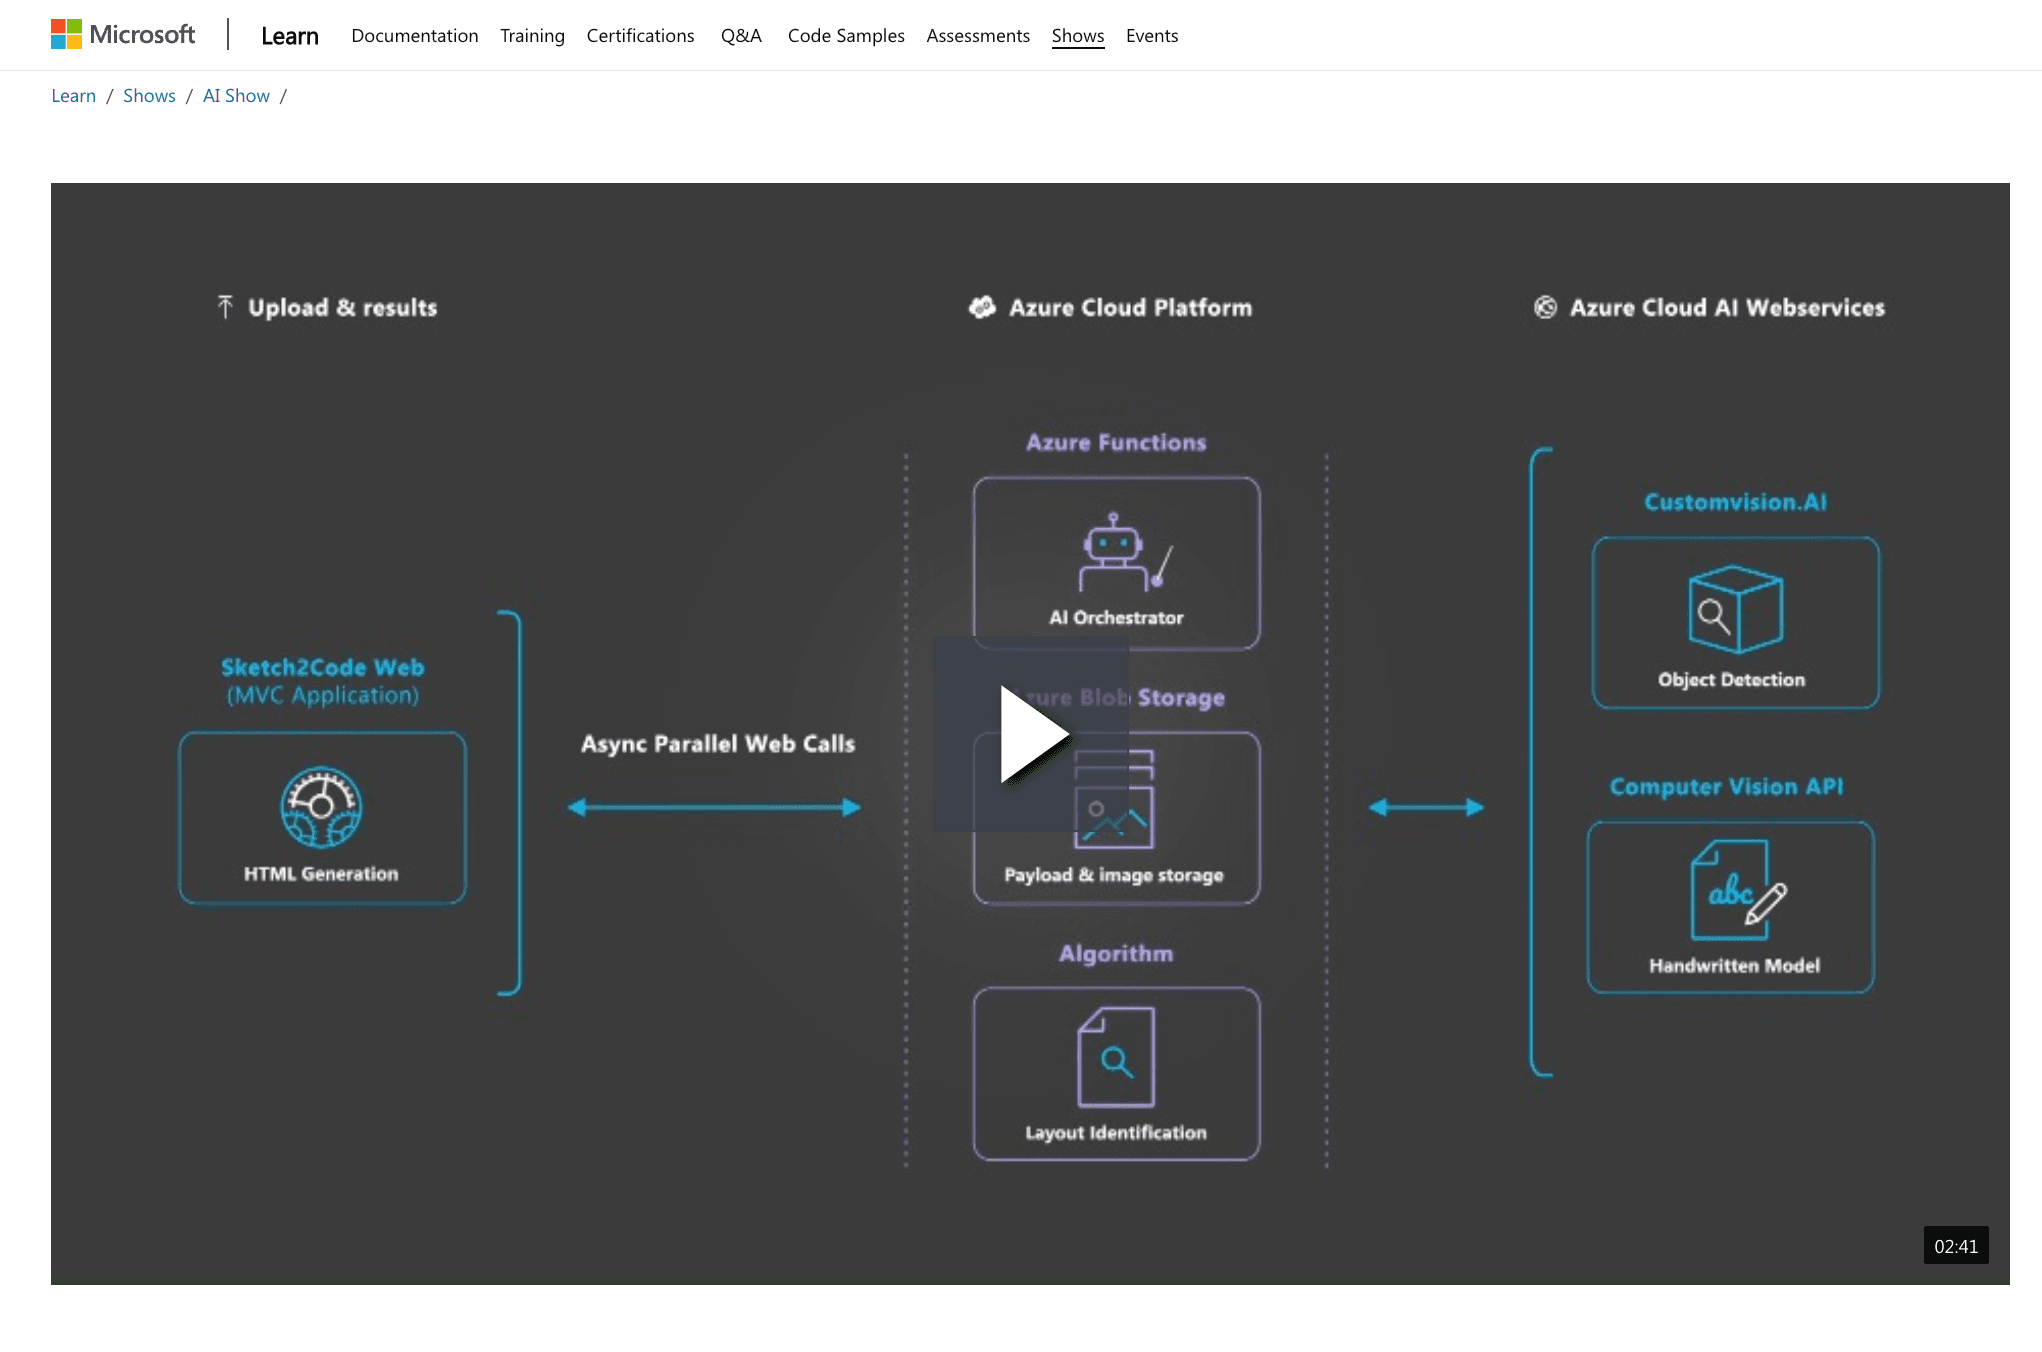Image resolution: width=2042 pixels, height=1352 pixels.
Task: Select Code Samples in the header
Action: coord(846,36)
